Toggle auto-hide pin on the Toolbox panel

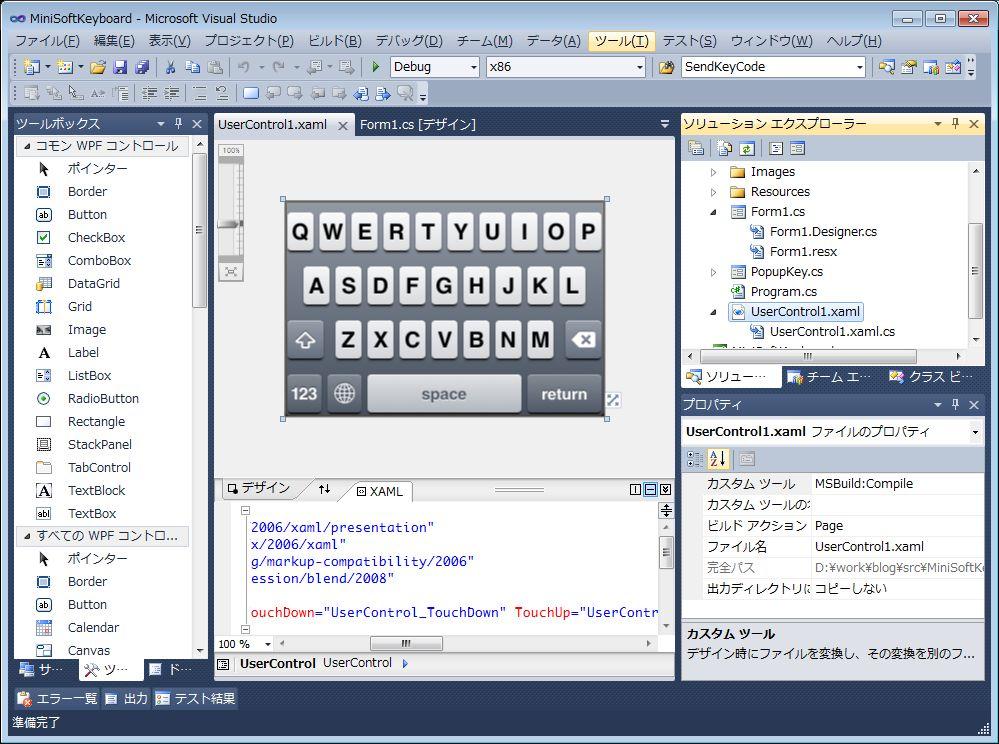[x=179, y=123]
